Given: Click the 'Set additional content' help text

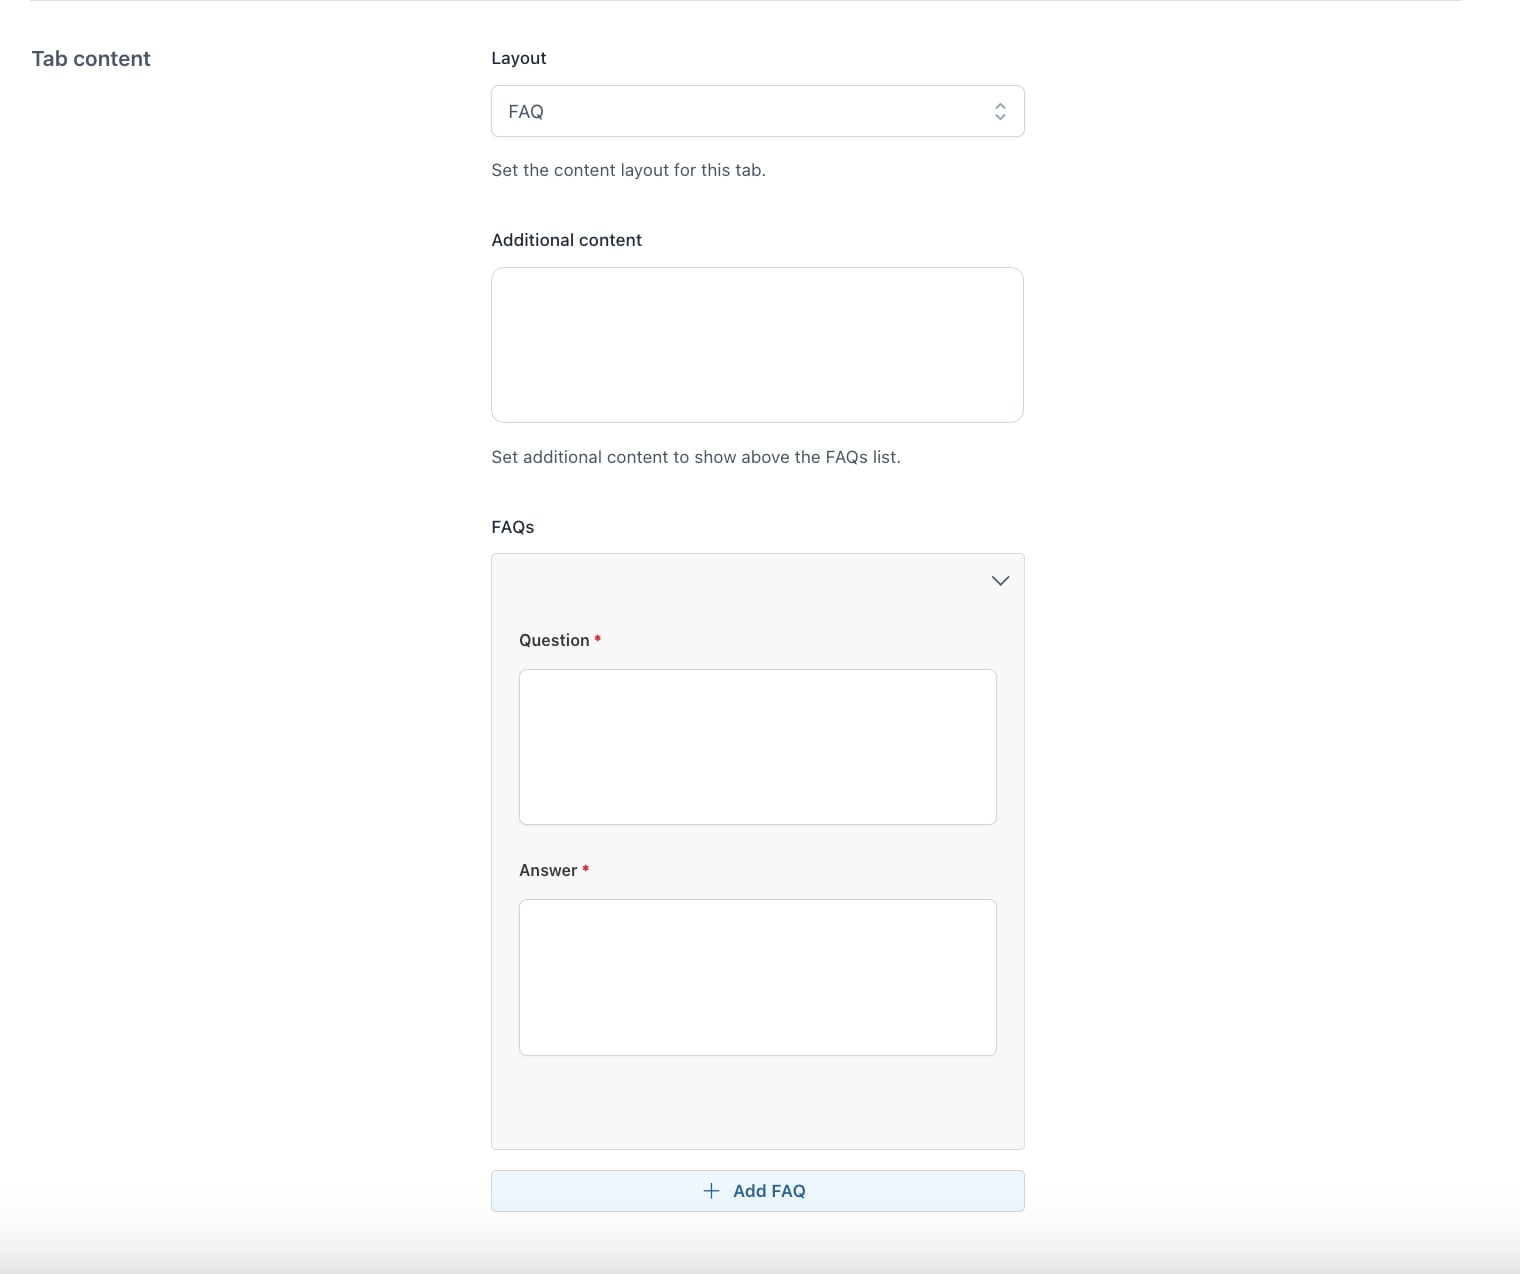Looking at the screenshot, I should coord(695,457).
